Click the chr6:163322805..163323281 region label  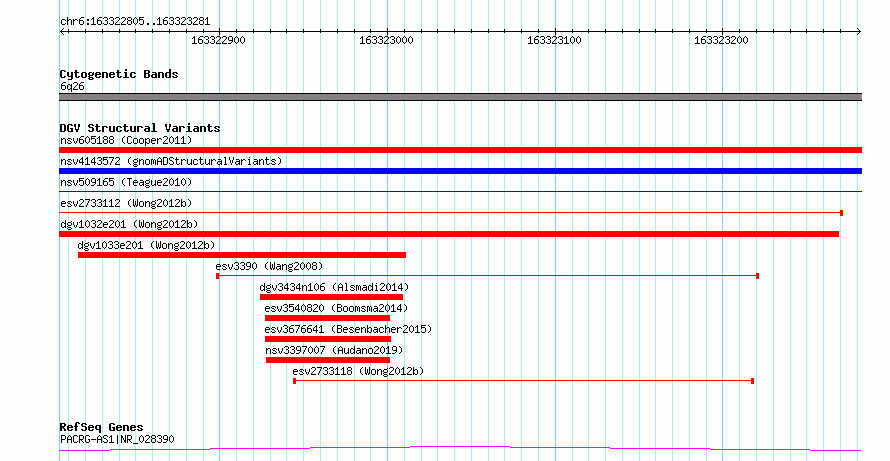point(135,22)
